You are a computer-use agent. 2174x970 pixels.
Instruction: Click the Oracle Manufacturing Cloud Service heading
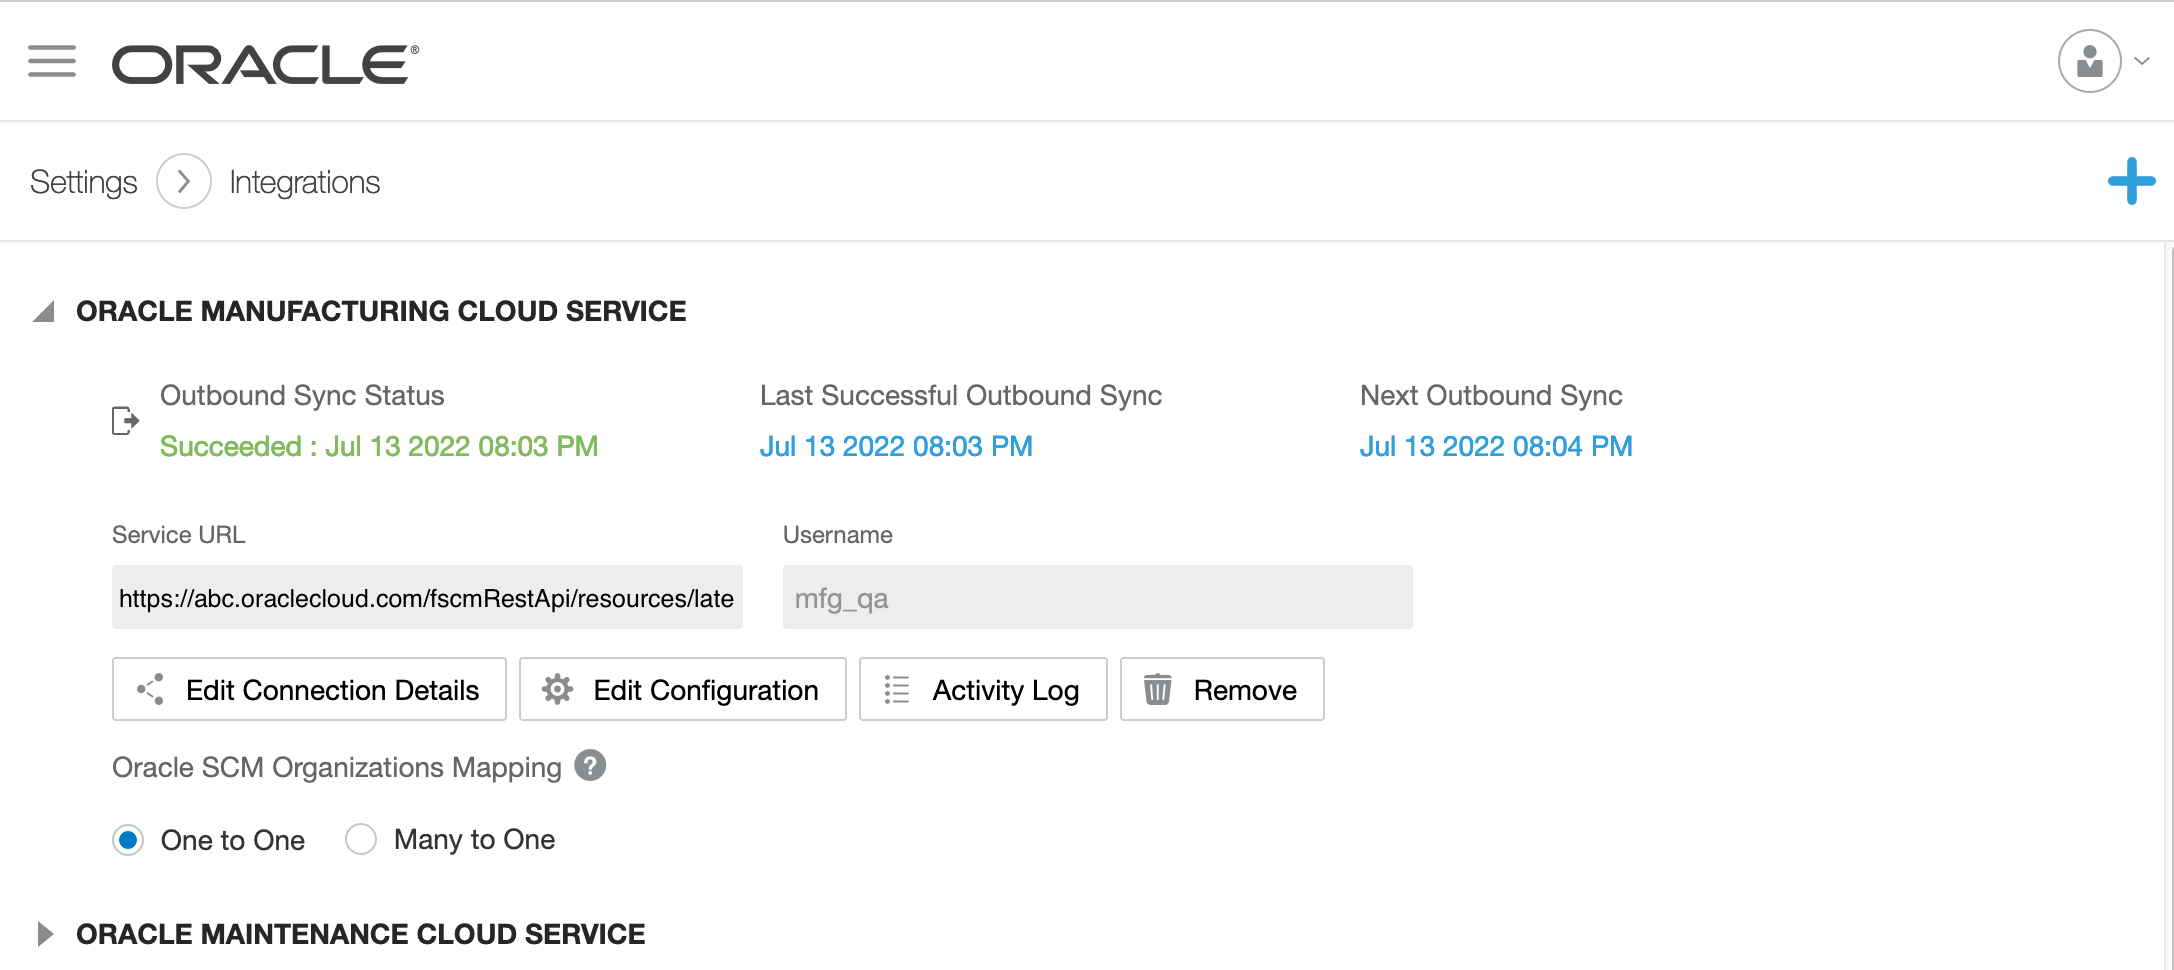point(381,311)
